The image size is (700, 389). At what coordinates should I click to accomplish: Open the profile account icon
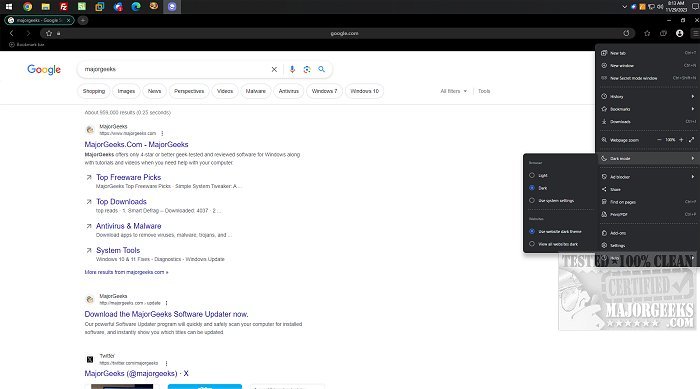(x=679, y=33)
